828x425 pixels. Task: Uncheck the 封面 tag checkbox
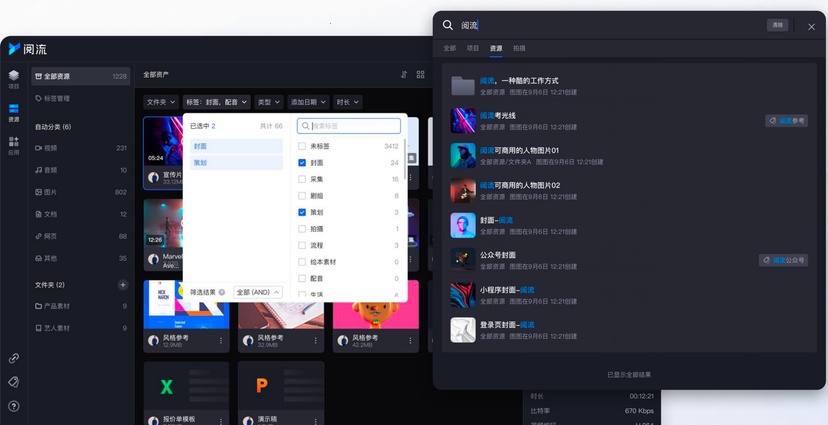click(x=302, y=163)
